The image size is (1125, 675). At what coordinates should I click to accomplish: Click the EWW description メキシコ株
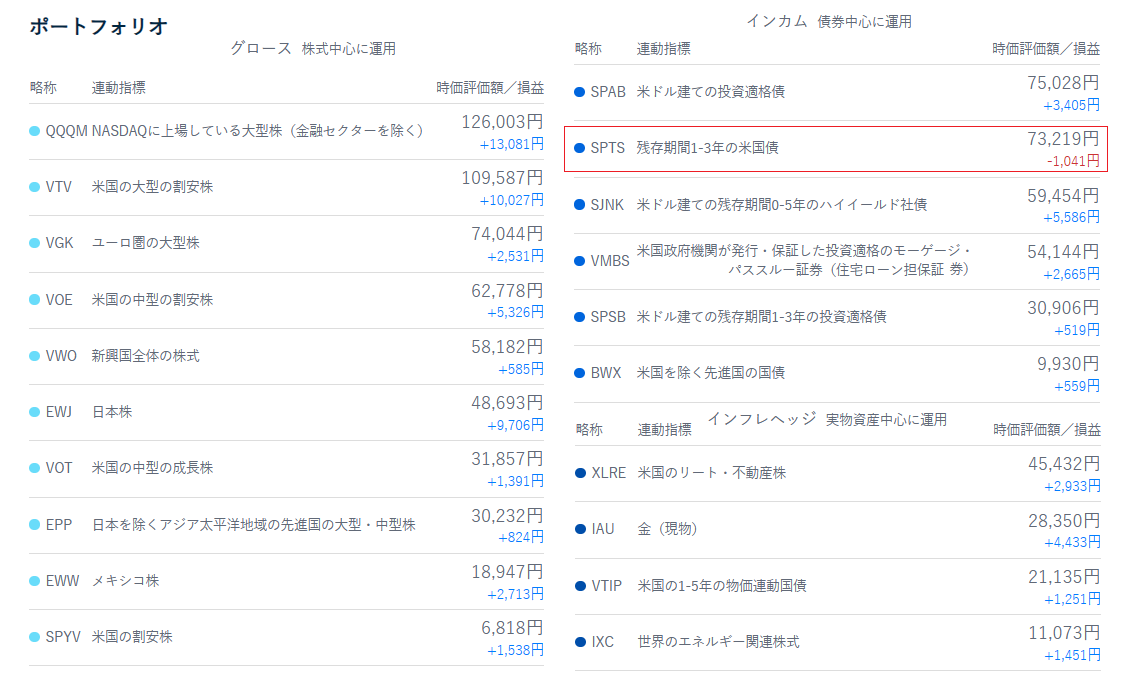(126, 581)
